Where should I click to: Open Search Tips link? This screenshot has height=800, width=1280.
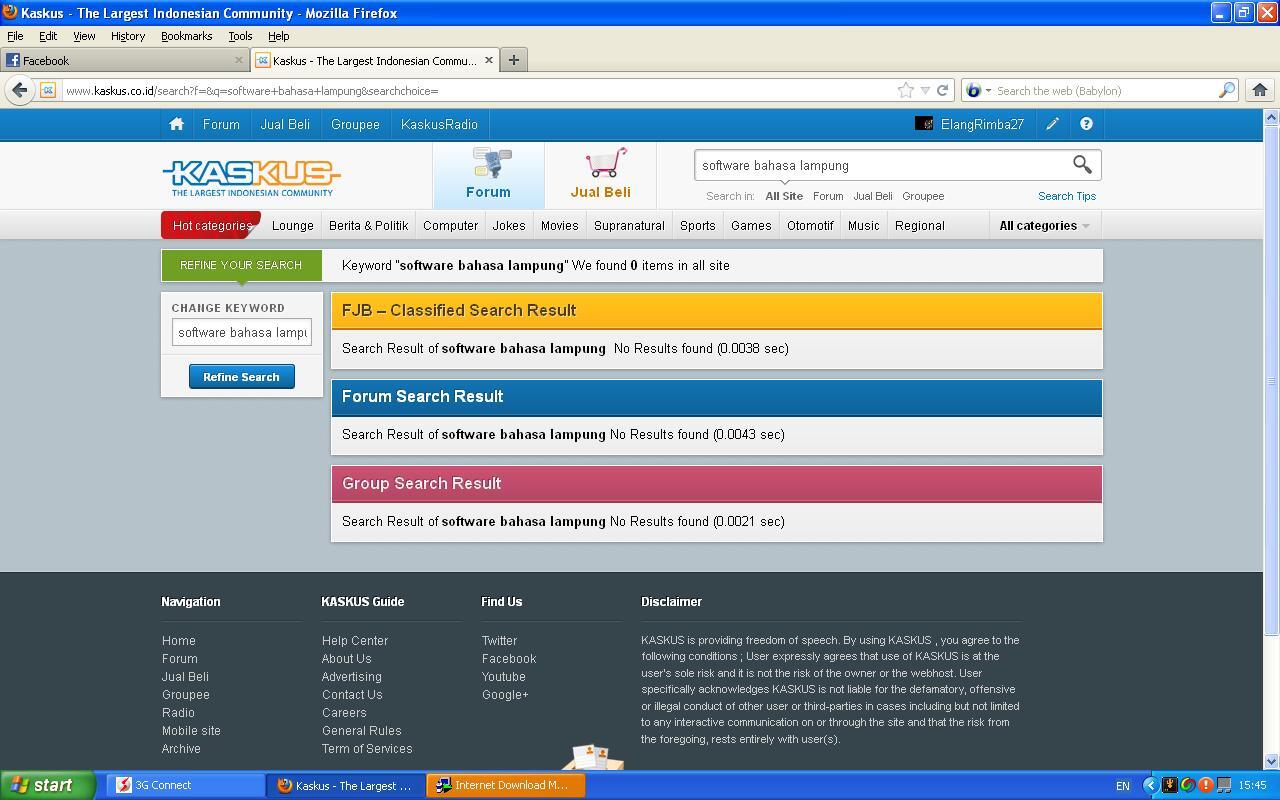click(x=1067, y=196)
